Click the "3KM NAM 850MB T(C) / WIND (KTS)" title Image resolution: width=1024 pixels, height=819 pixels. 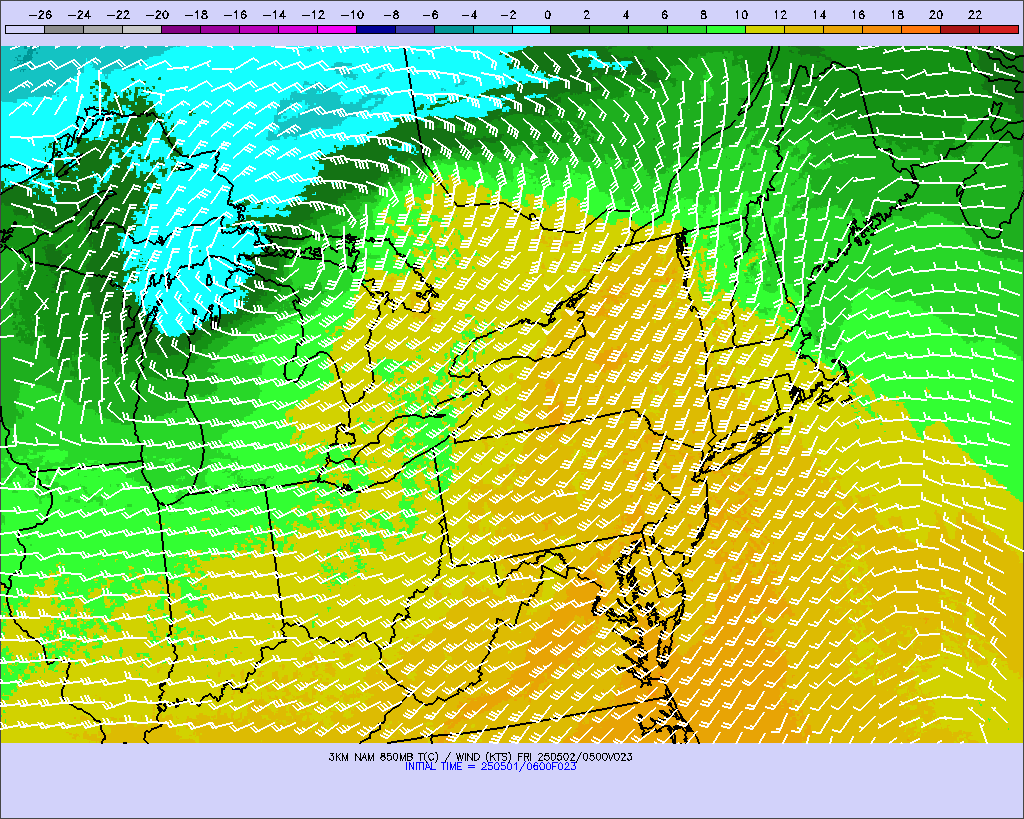click(x=421, y=757)
